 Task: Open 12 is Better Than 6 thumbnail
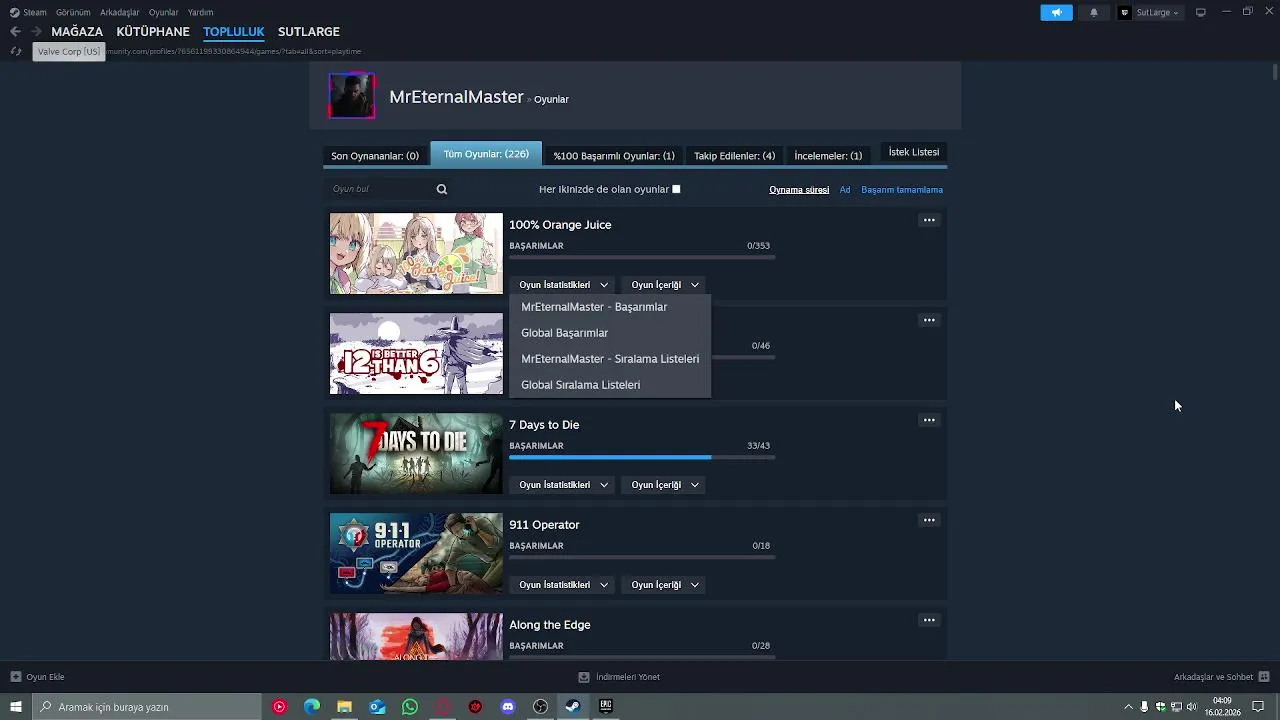pyautogui.click(x=416, y=353)
